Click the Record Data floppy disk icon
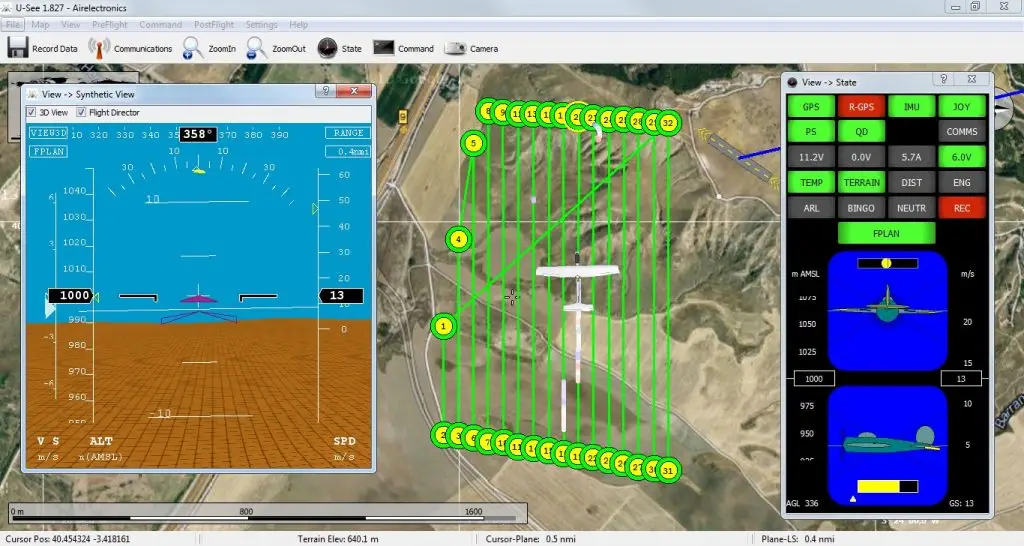Image resolution: width=1024 pixels, height=546 pixels. pos(17,47)
